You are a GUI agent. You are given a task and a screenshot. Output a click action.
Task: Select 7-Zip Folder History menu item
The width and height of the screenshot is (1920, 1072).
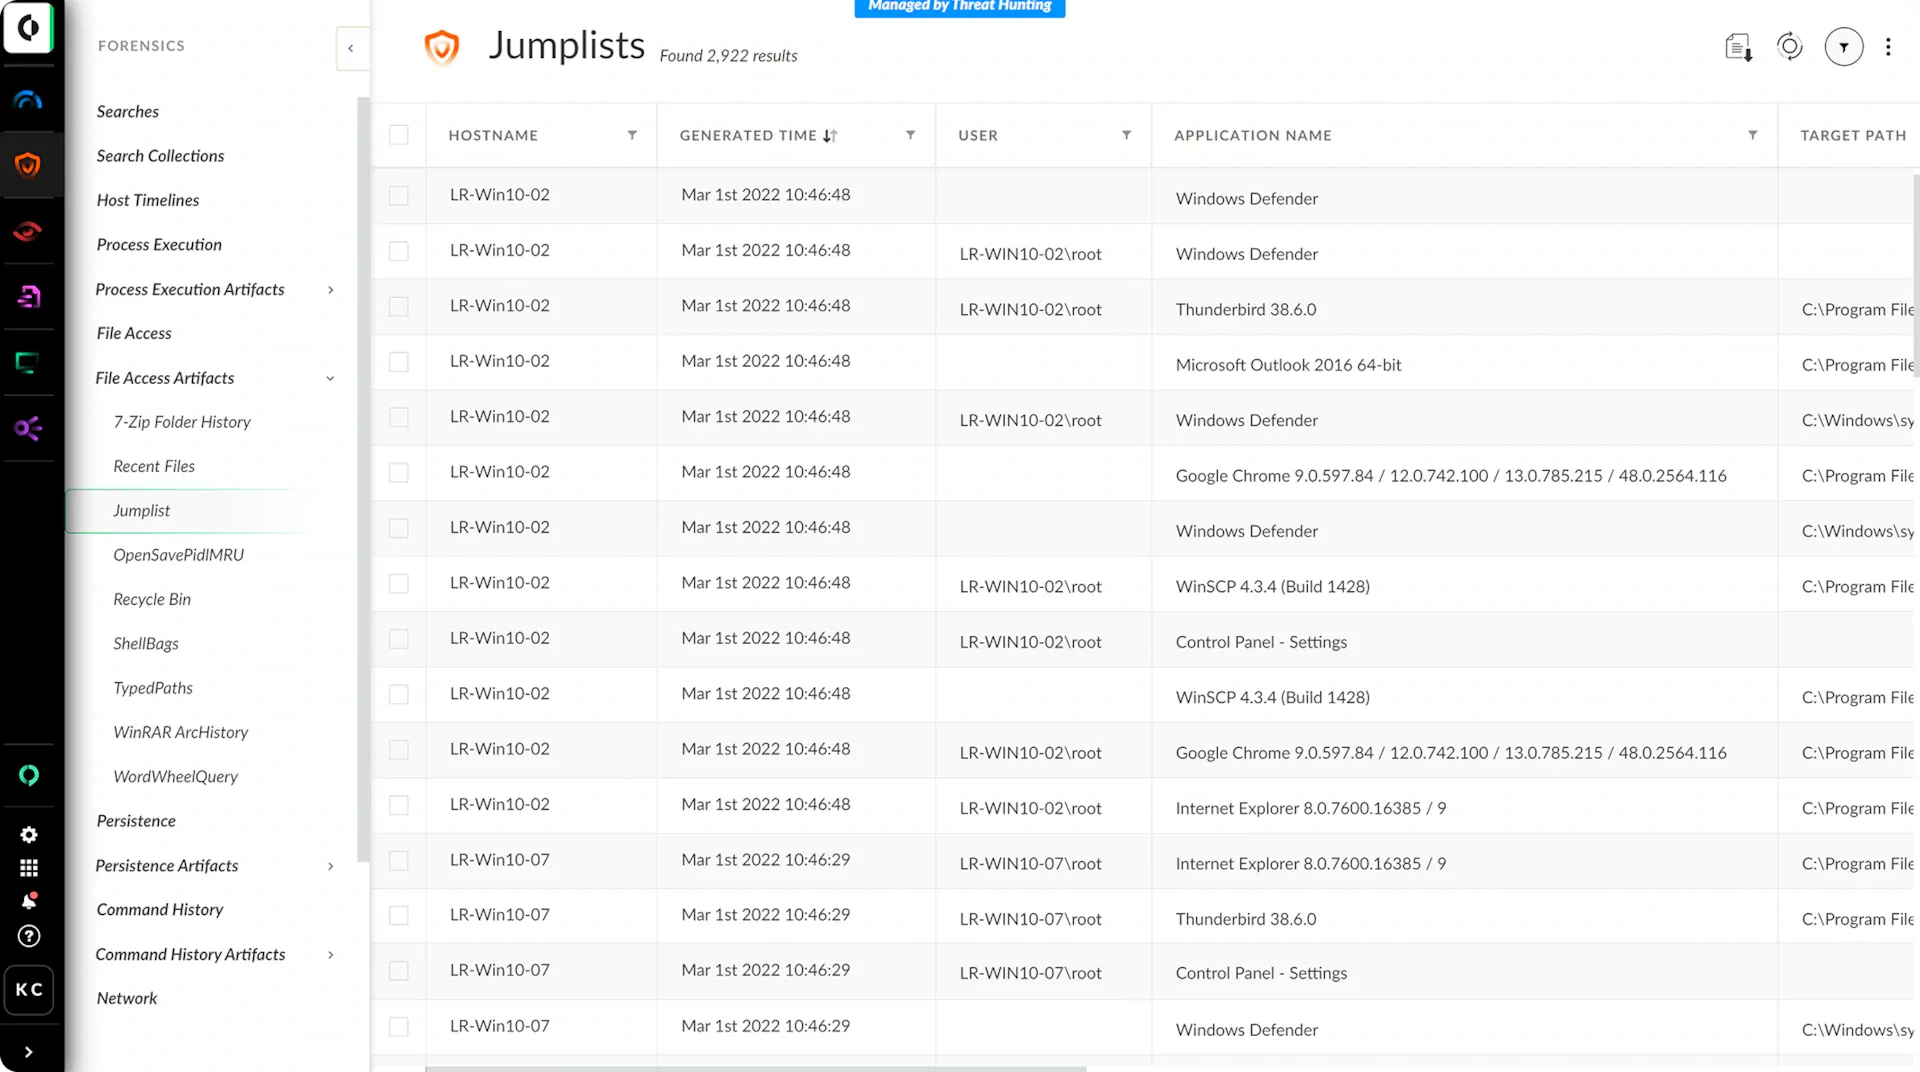click(182, 422)
